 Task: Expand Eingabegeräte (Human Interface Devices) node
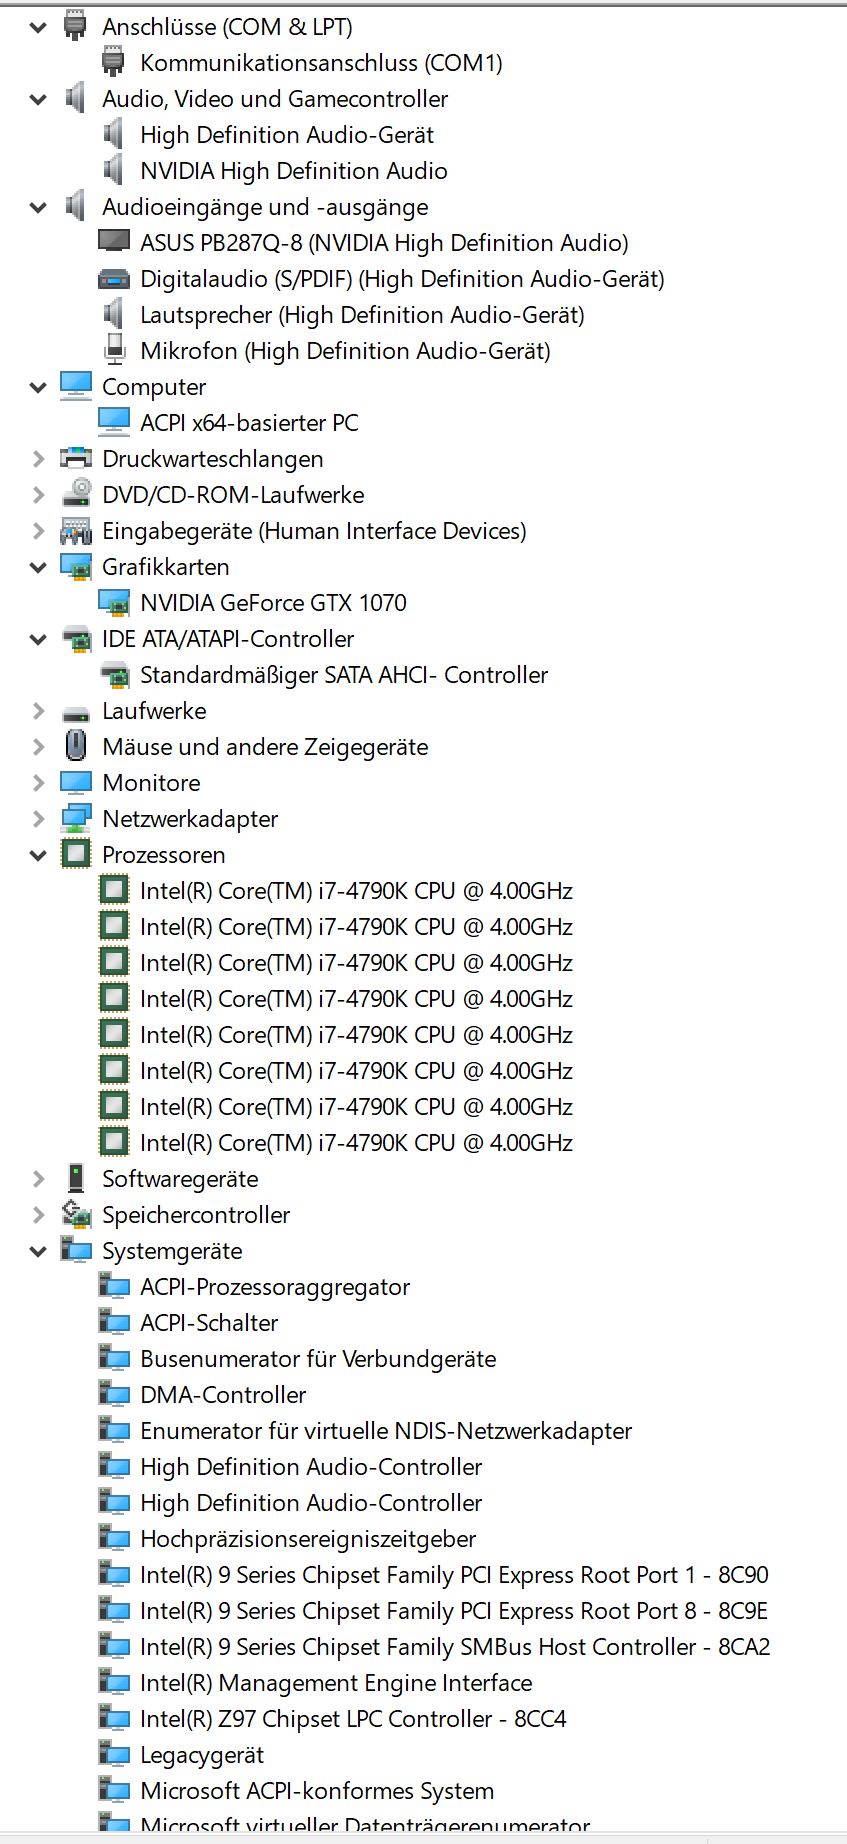coord(38,531)
